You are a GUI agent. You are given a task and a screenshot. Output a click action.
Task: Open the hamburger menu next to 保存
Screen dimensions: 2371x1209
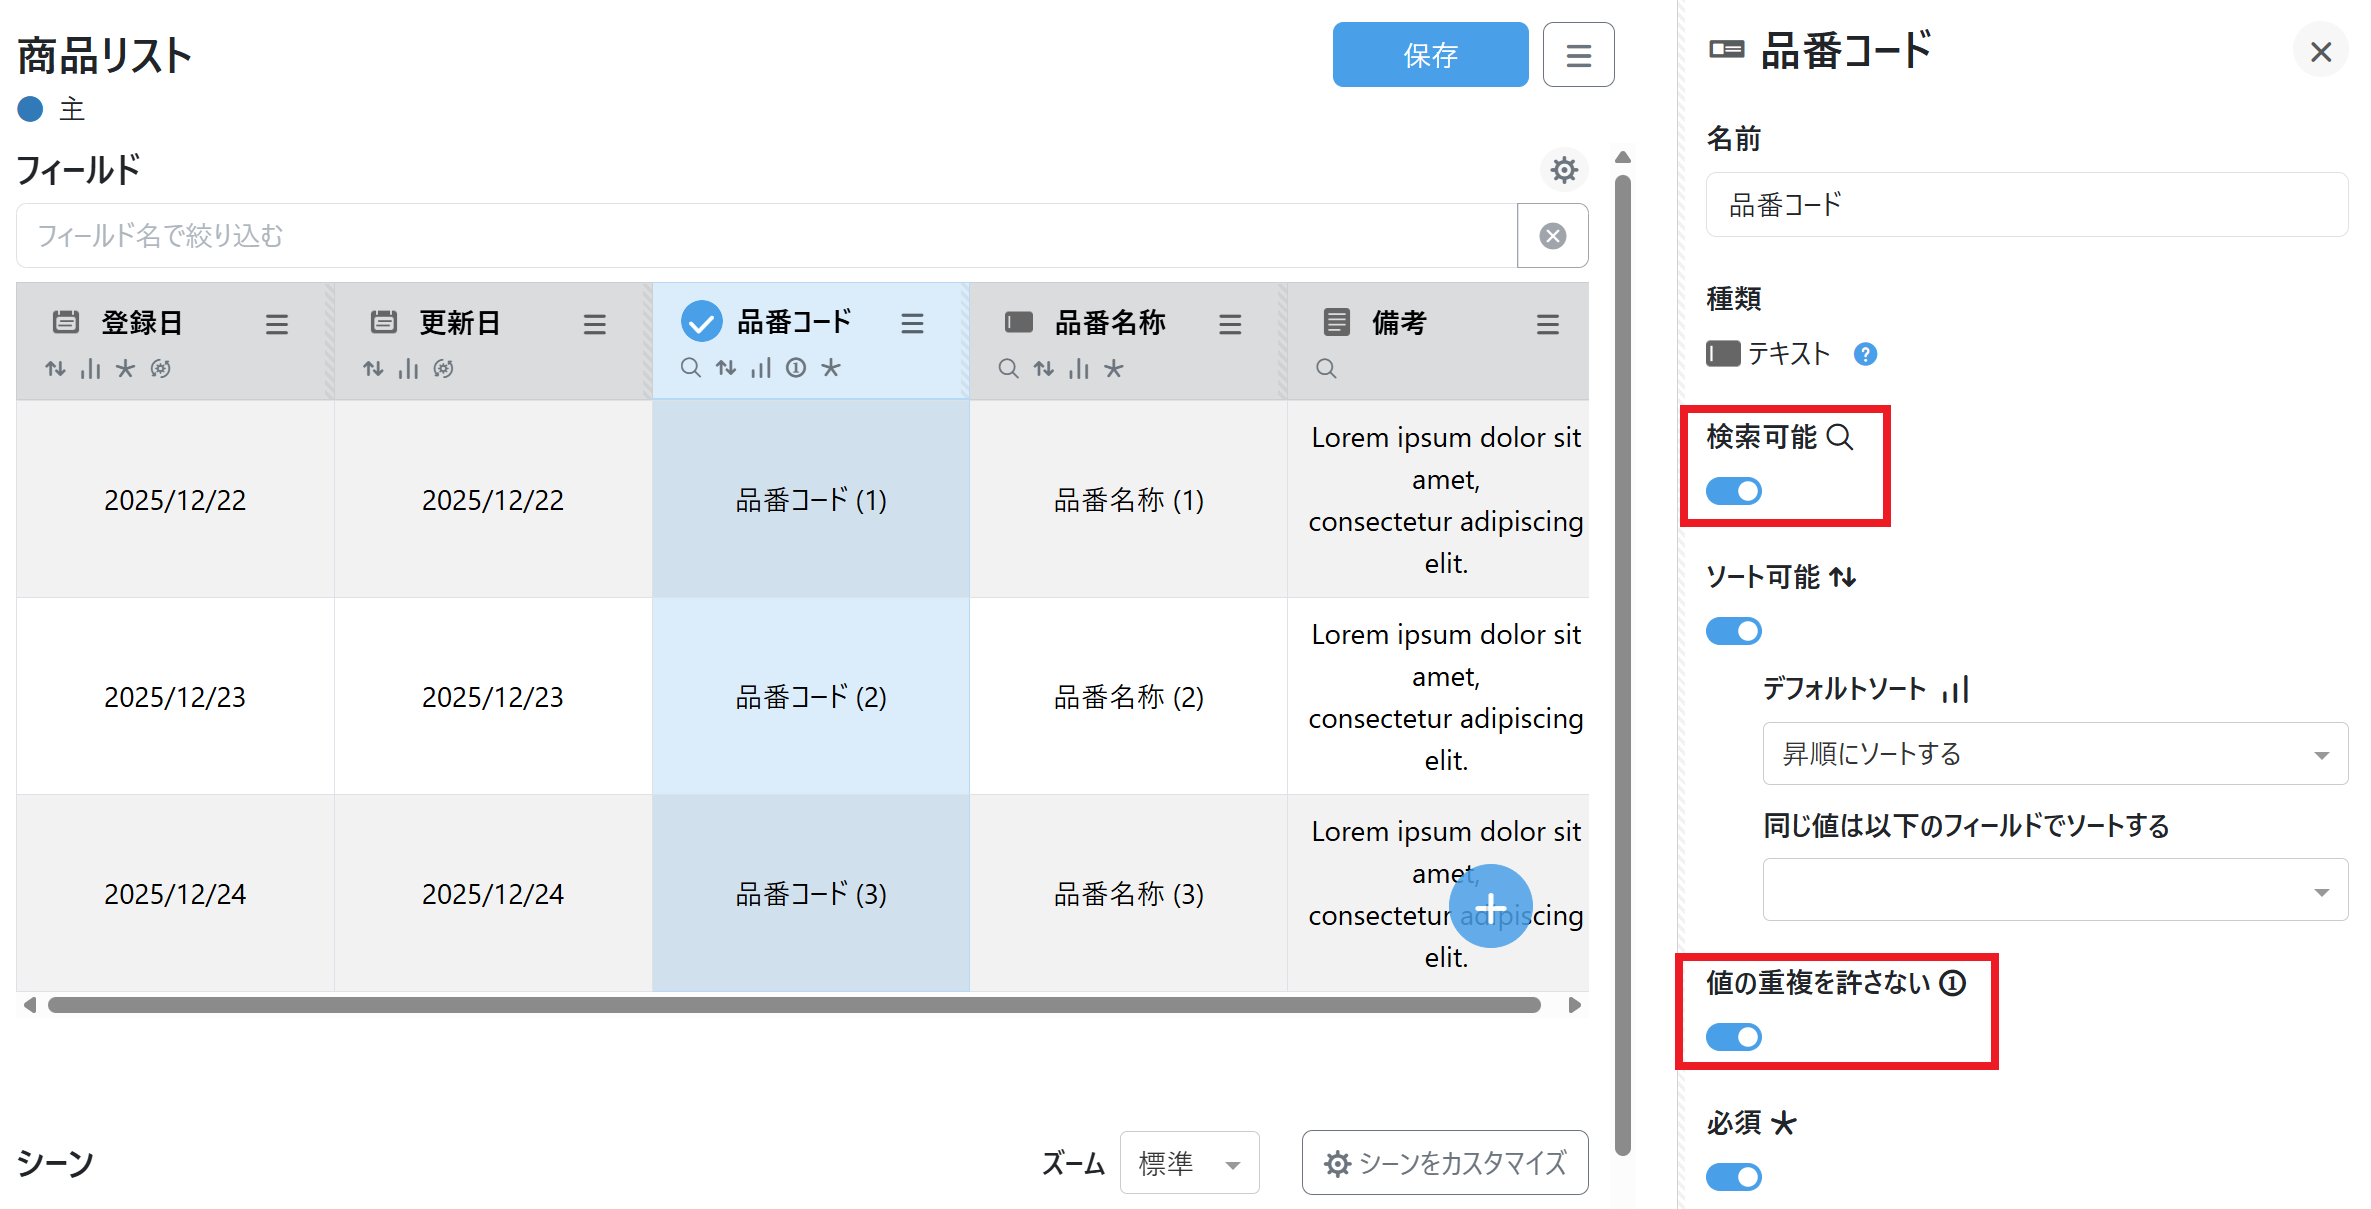point(1577,55)
